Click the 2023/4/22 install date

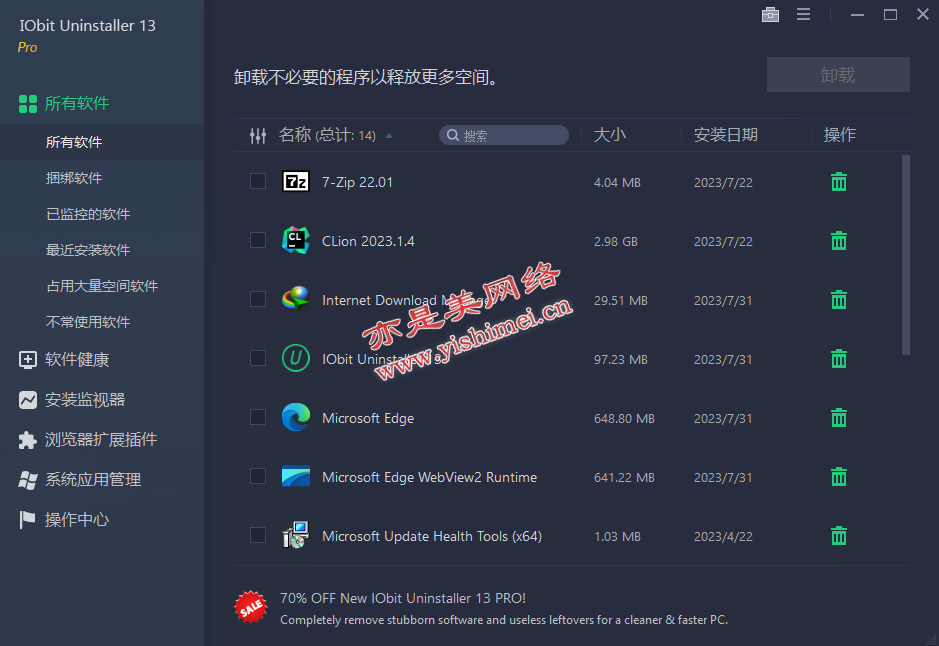click(x=723, y=537)
